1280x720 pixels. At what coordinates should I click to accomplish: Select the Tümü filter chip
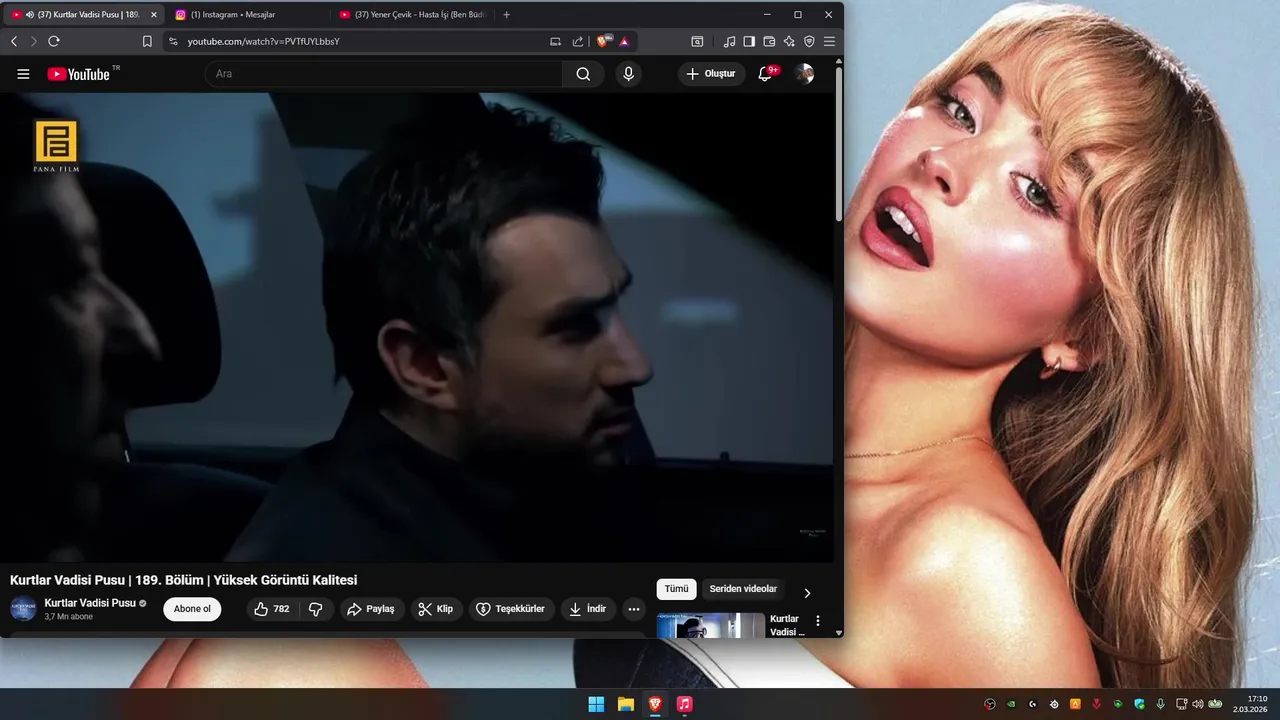pos(677,589)
